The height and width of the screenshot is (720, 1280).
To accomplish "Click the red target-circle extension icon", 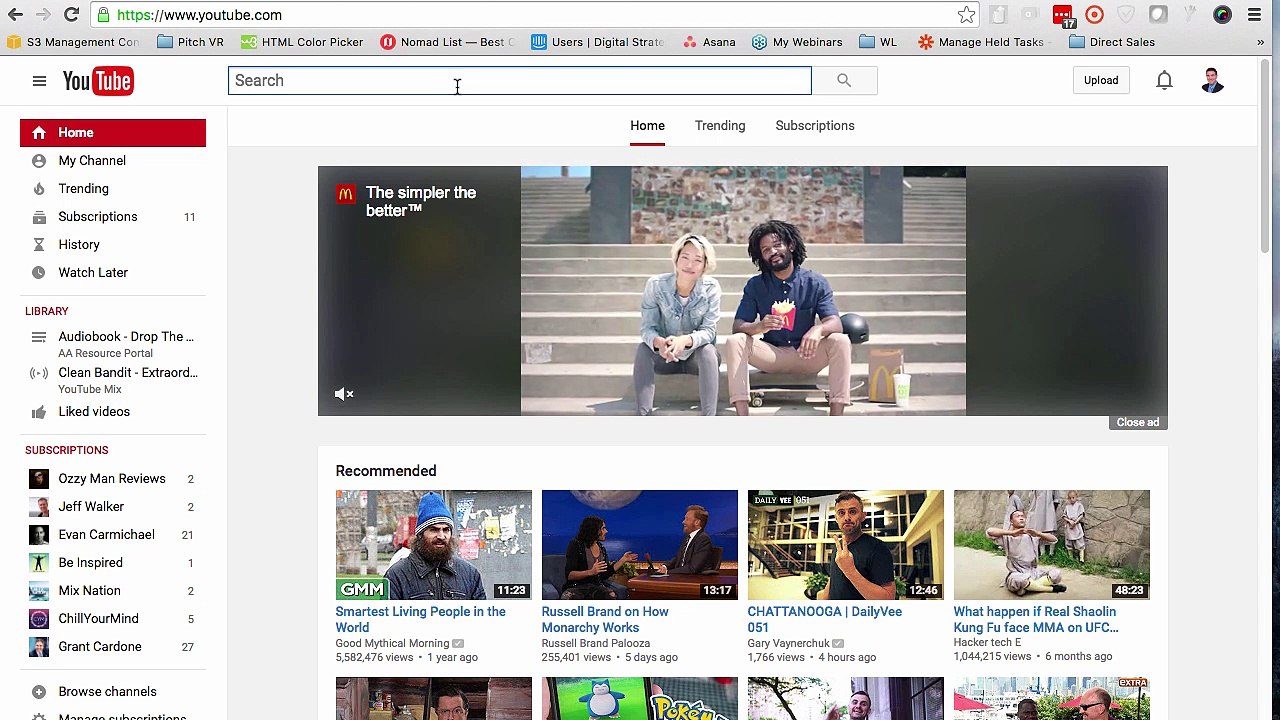I will pyautogui.click(x=1094, y=15).
